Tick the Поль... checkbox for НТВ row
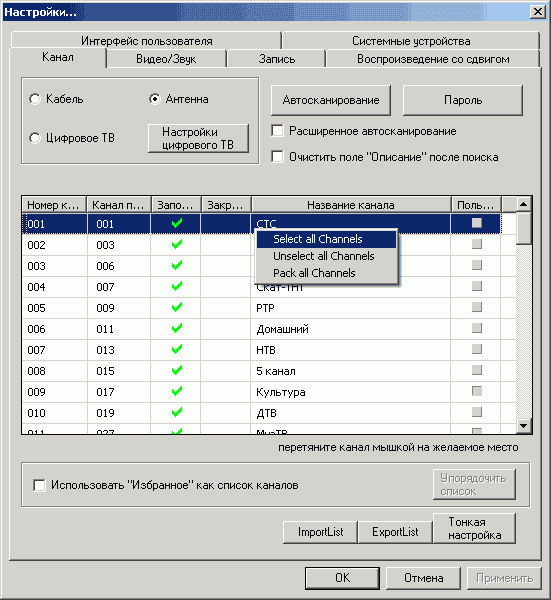The image size is (551, 600). pyautogui.click(x=477, y=349)
